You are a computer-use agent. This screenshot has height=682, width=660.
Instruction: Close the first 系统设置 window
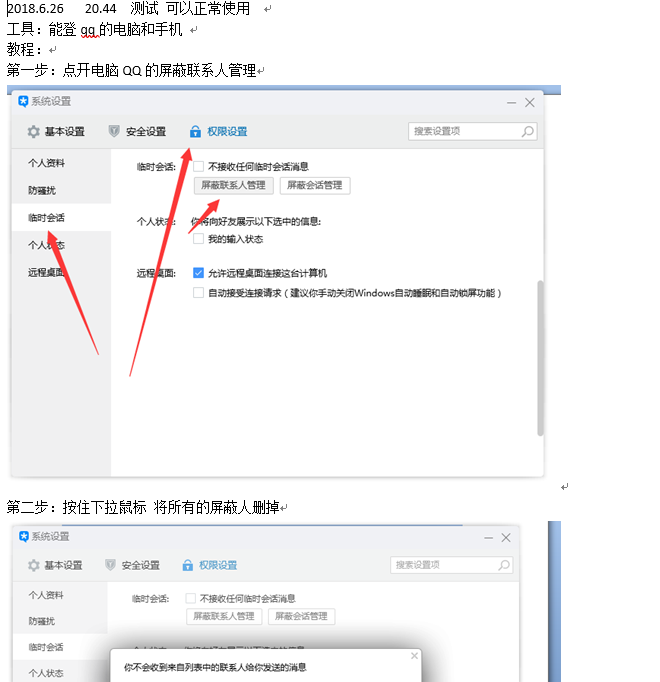(x=529, y=103)
